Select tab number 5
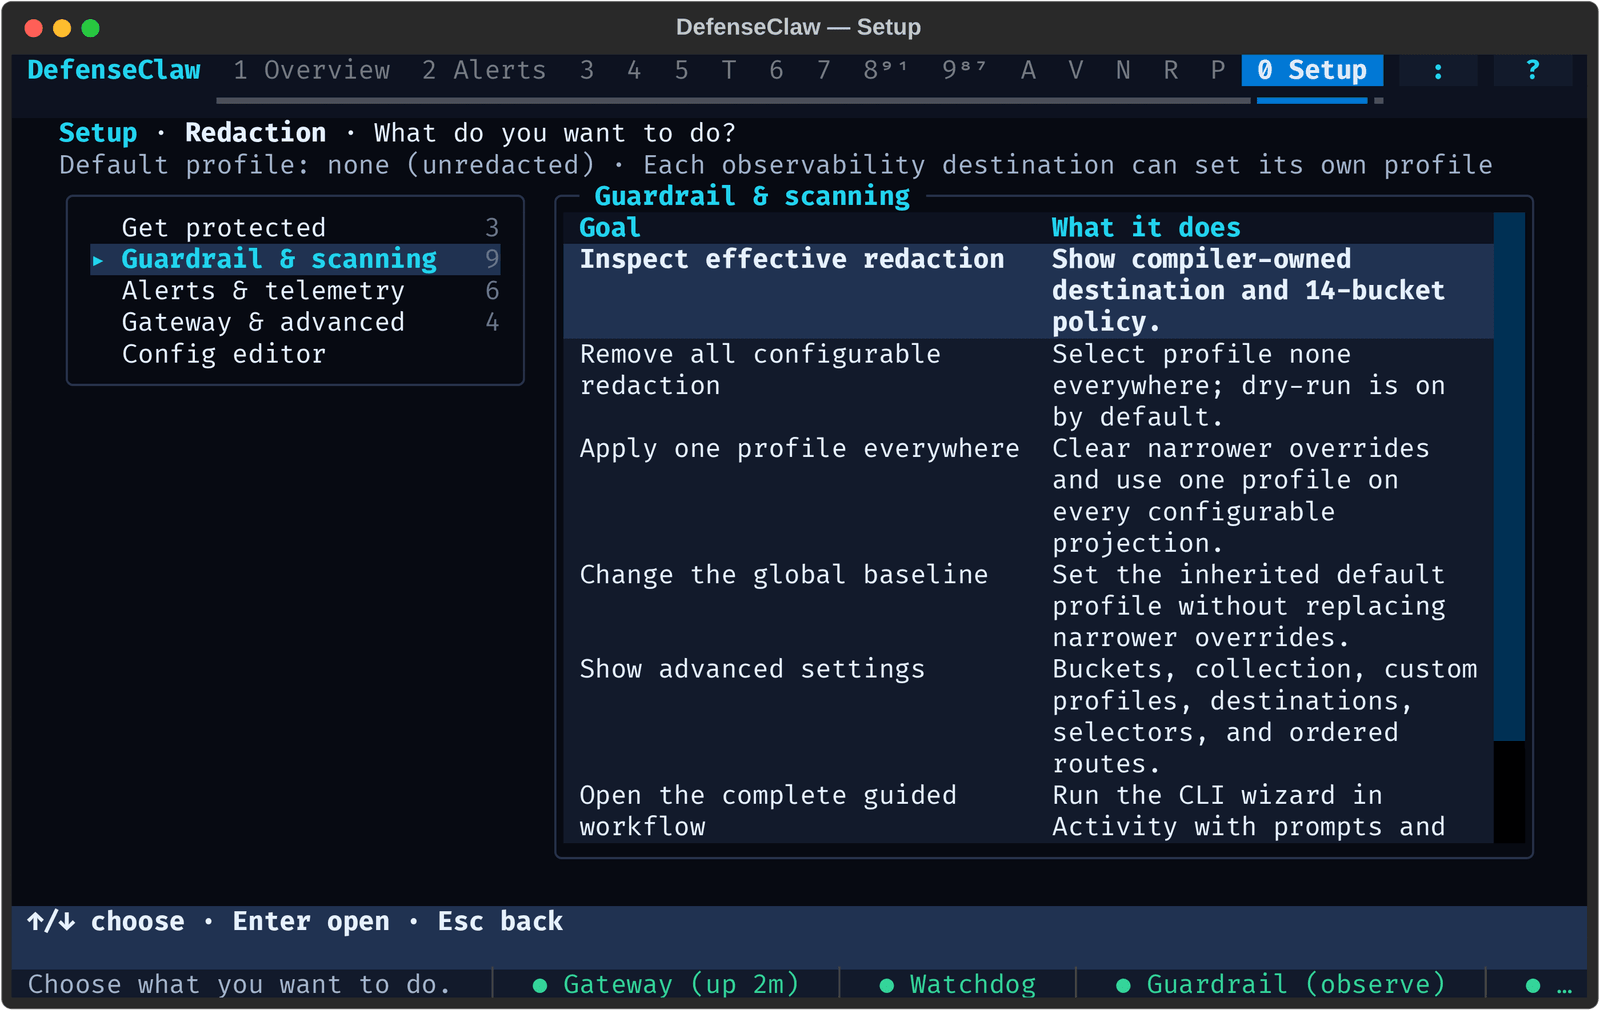 [x=681, y=70]
